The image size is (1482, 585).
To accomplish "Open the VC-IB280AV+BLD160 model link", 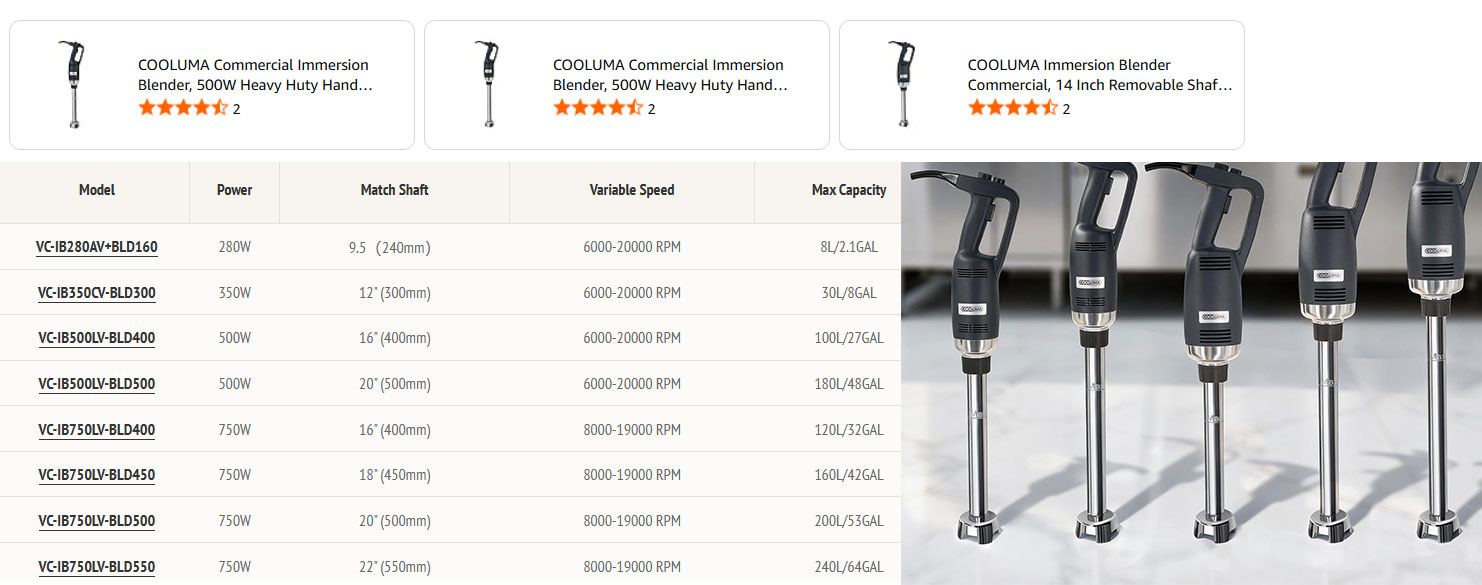I will click(x=97, y=247).
